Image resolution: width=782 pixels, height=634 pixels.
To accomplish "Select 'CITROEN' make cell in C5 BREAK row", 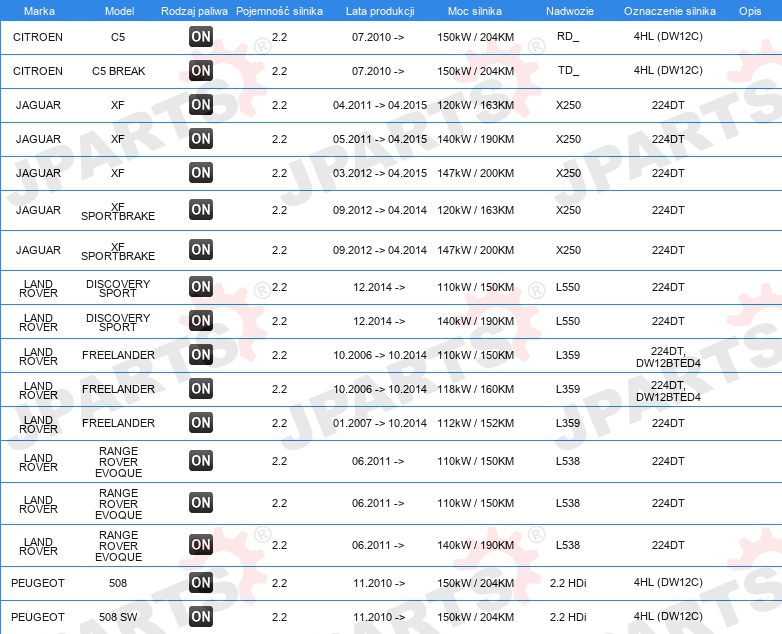I will click(x=38, y=71).
